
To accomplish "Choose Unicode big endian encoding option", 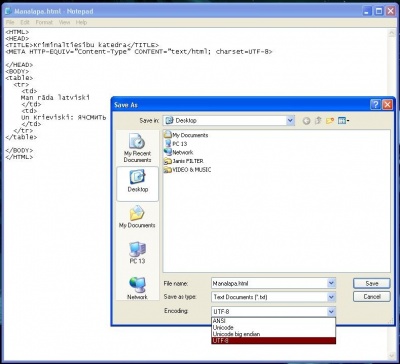I will (x=273, y=334).
